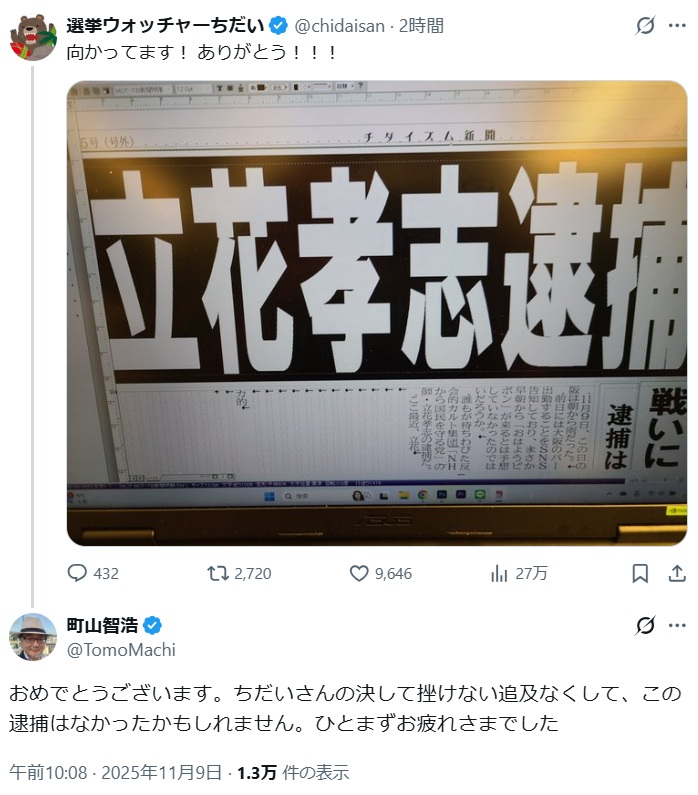Click Grok icon on the chidaisan post

coord(645,25)
